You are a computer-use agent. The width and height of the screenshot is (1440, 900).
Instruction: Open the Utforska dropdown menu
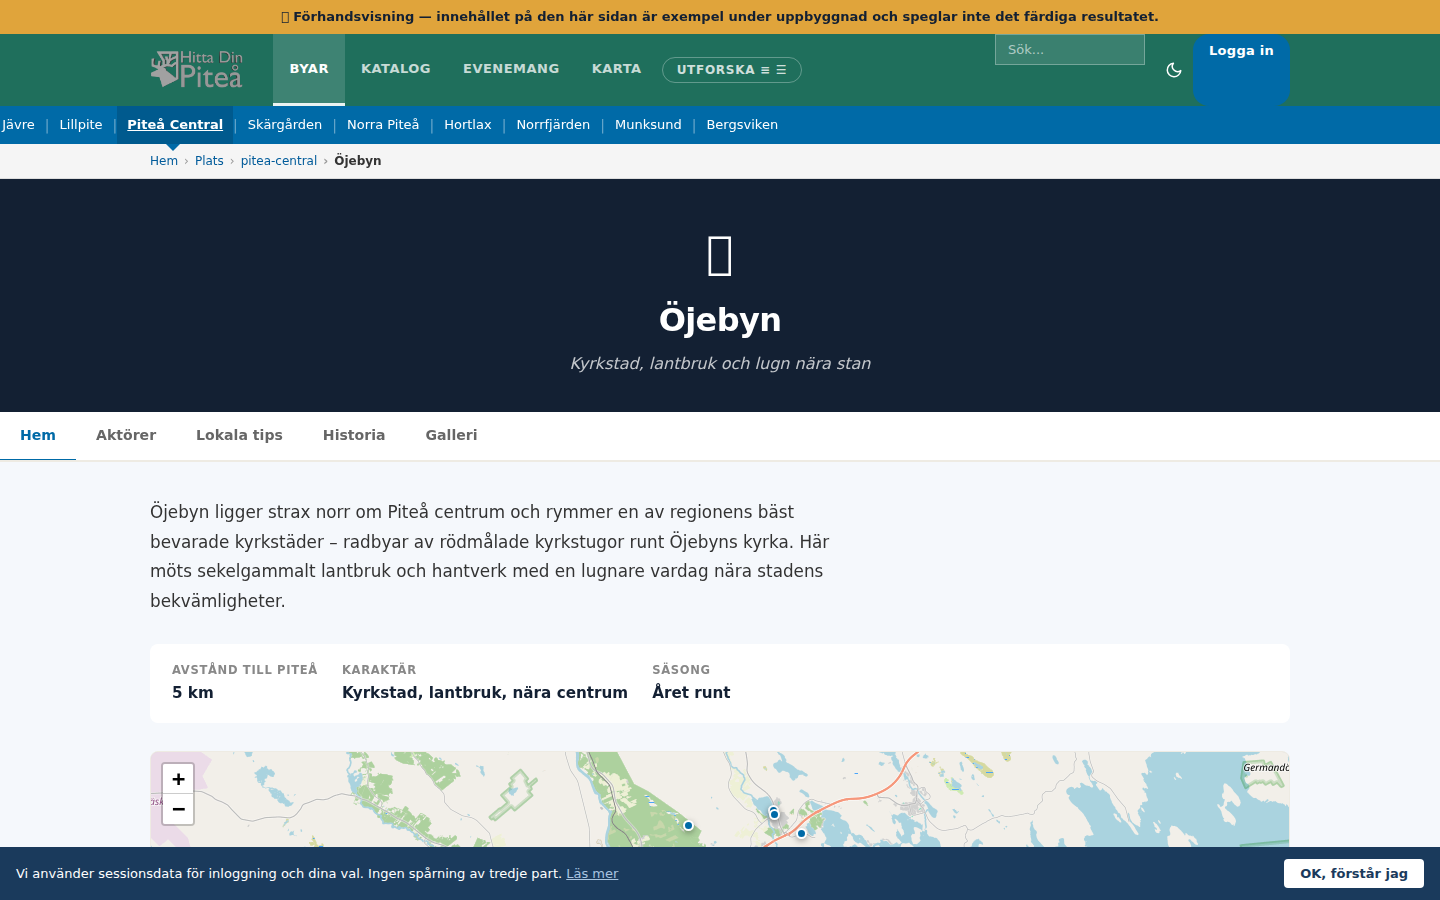coord(732,70)
